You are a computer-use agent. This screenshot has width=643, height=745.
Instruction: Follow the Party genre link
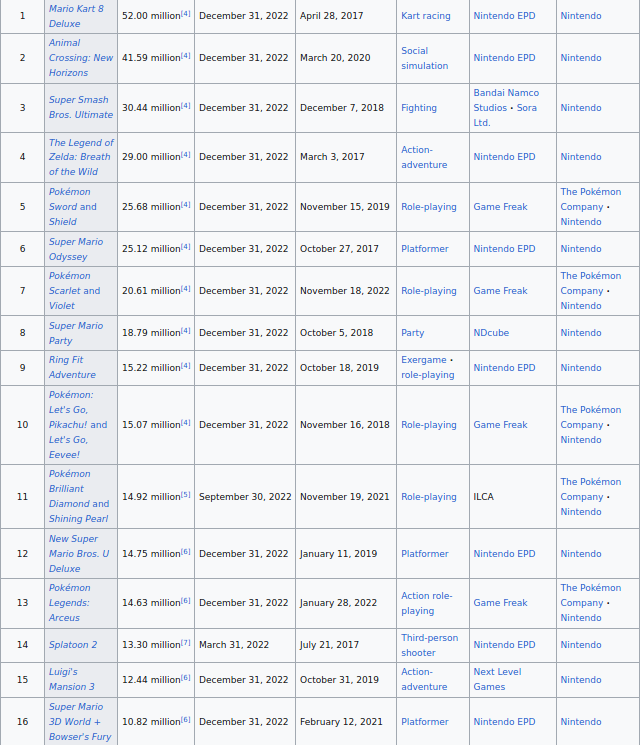pyautogui.click(x=413, y=333)
